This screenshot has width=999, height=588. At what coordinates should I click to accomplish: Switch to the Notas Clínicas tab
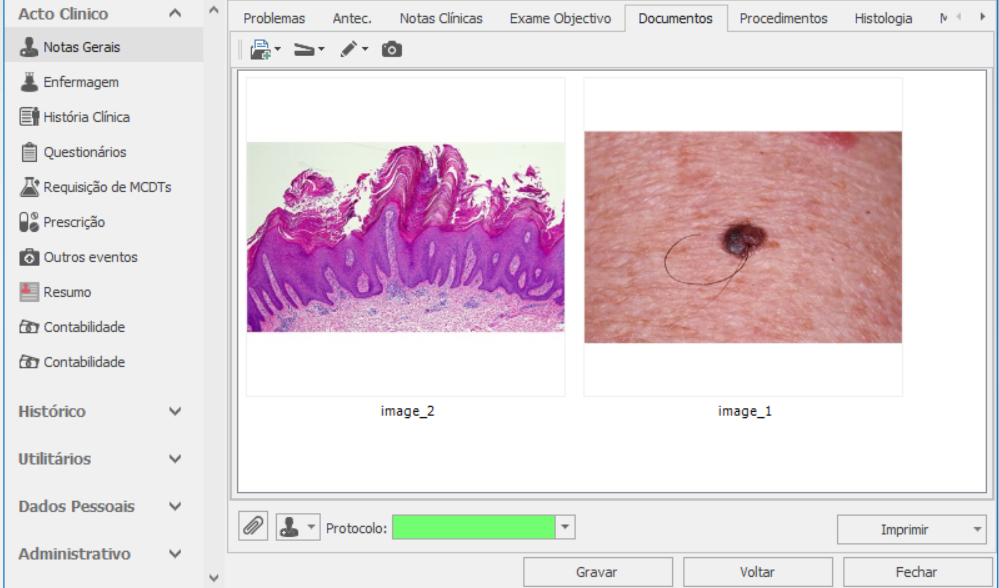click(x=440, y=18)
